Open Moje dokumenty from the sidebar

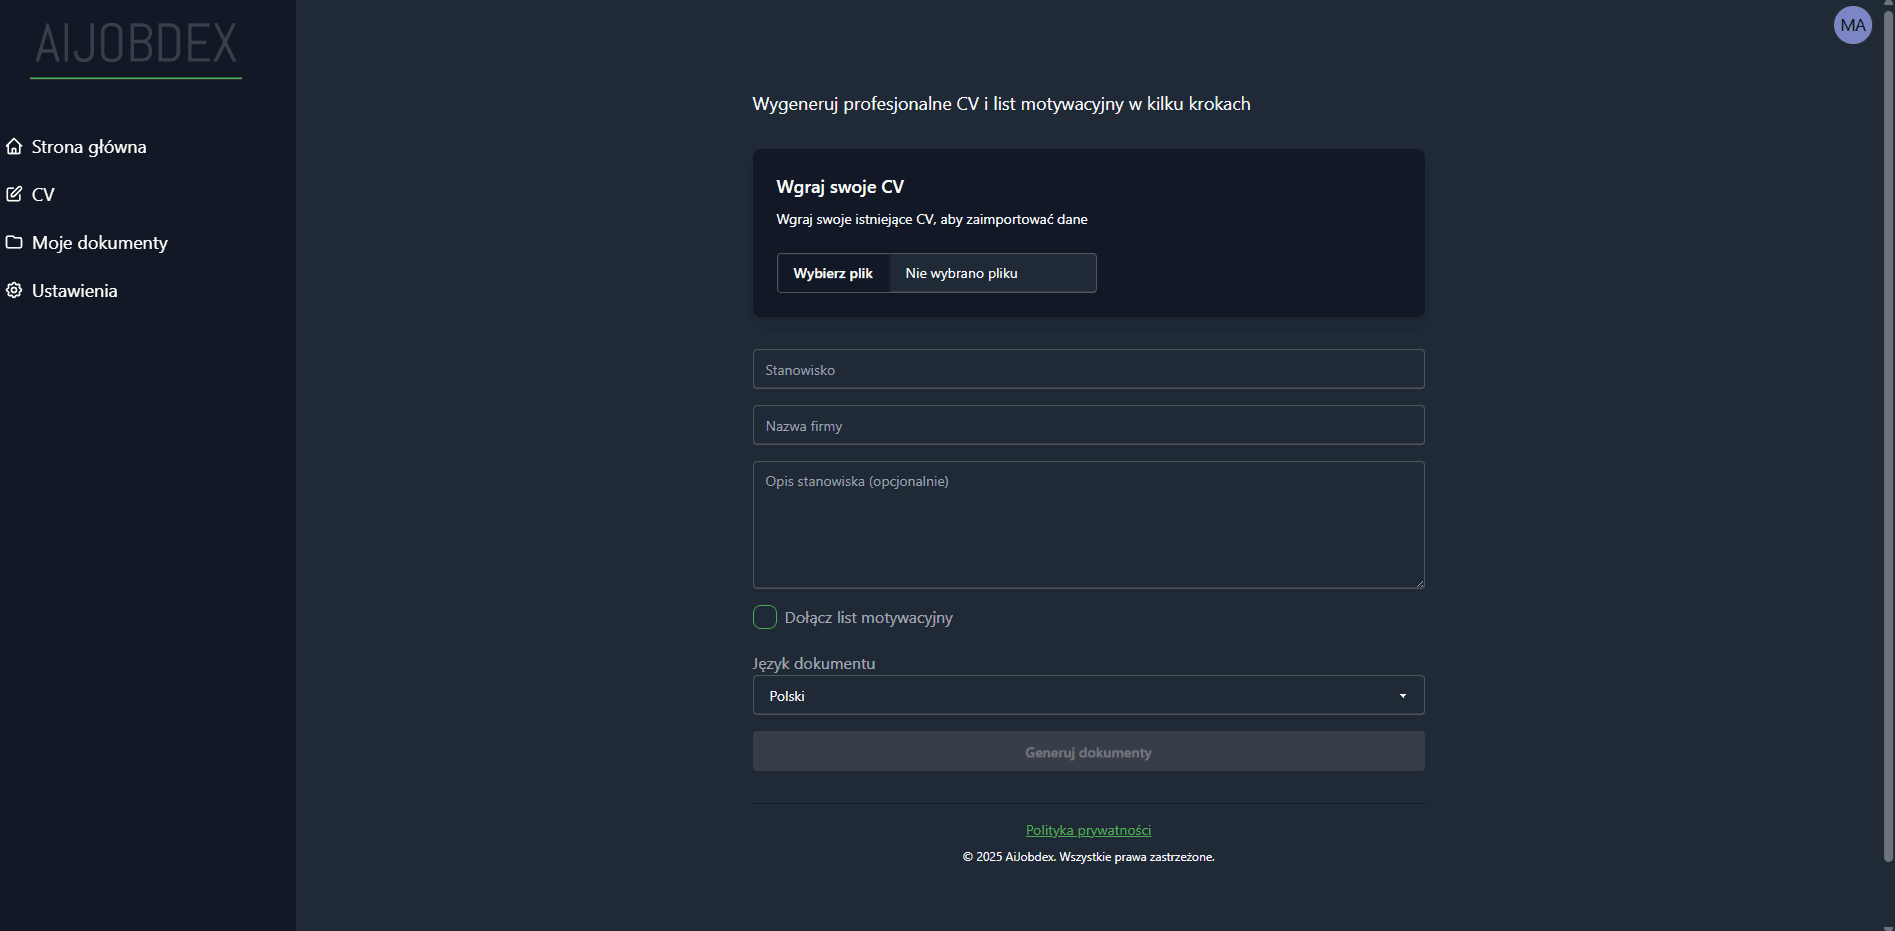[99, 243]
